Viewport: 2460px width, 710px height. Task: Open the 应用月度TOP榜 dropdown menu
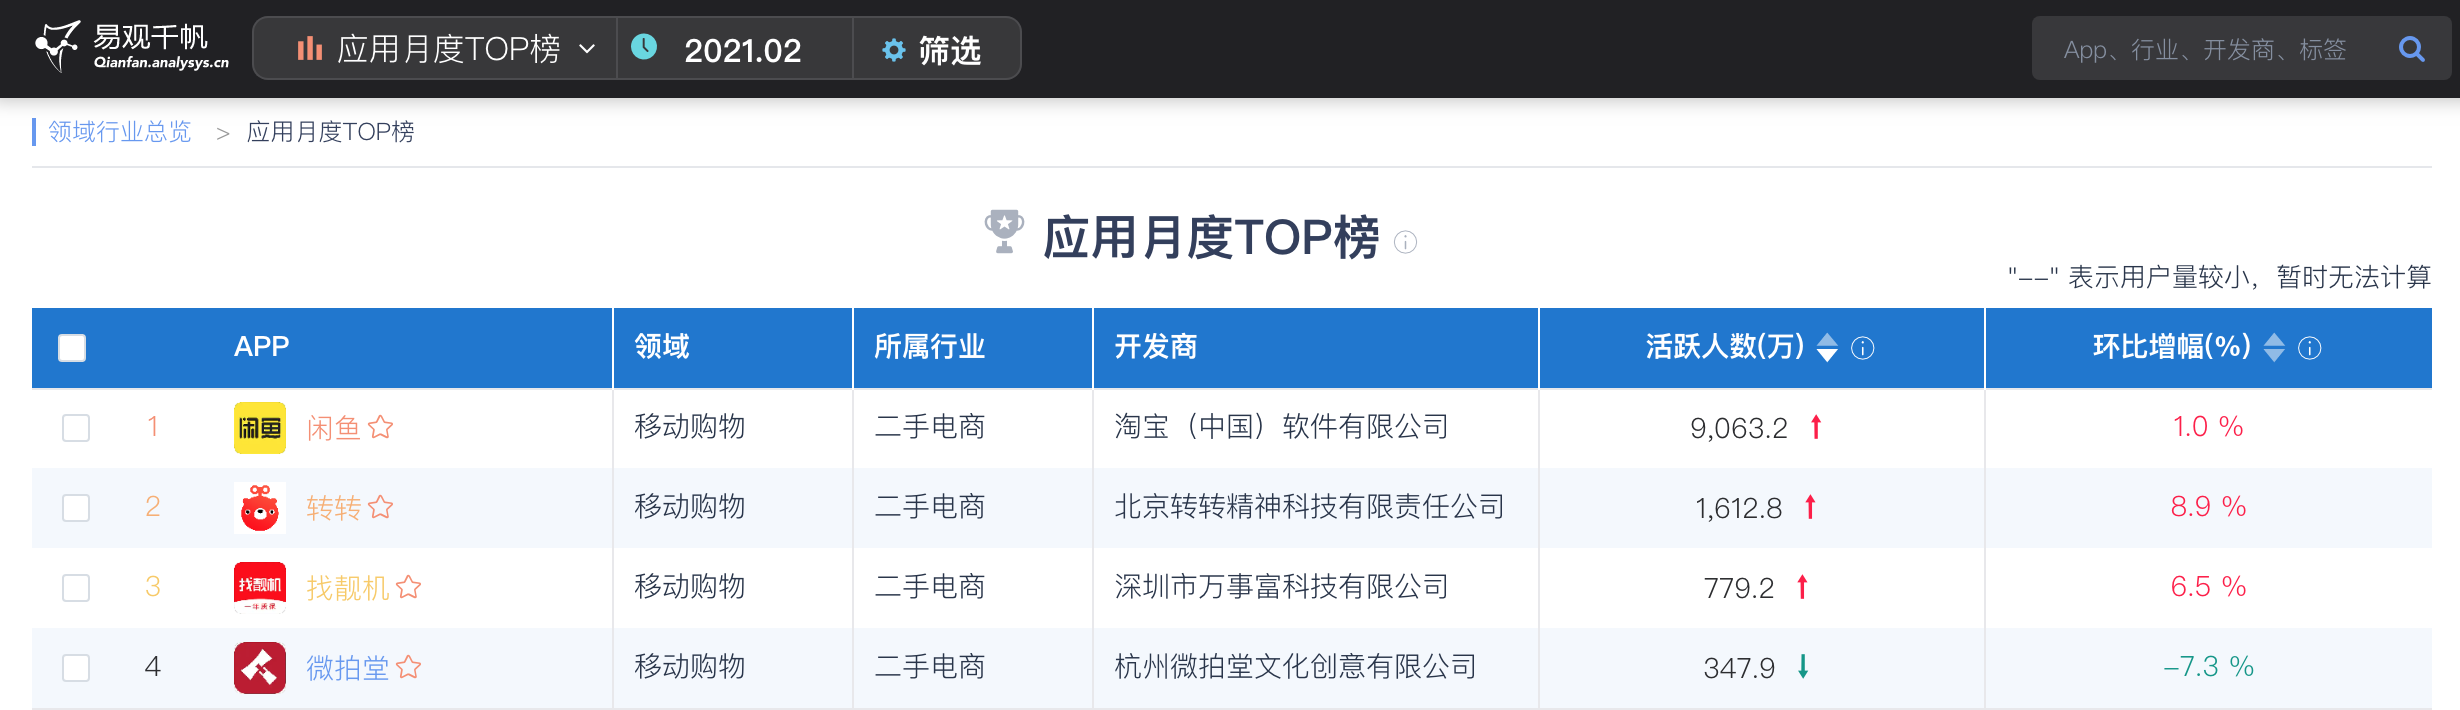(x=435, y=48)
